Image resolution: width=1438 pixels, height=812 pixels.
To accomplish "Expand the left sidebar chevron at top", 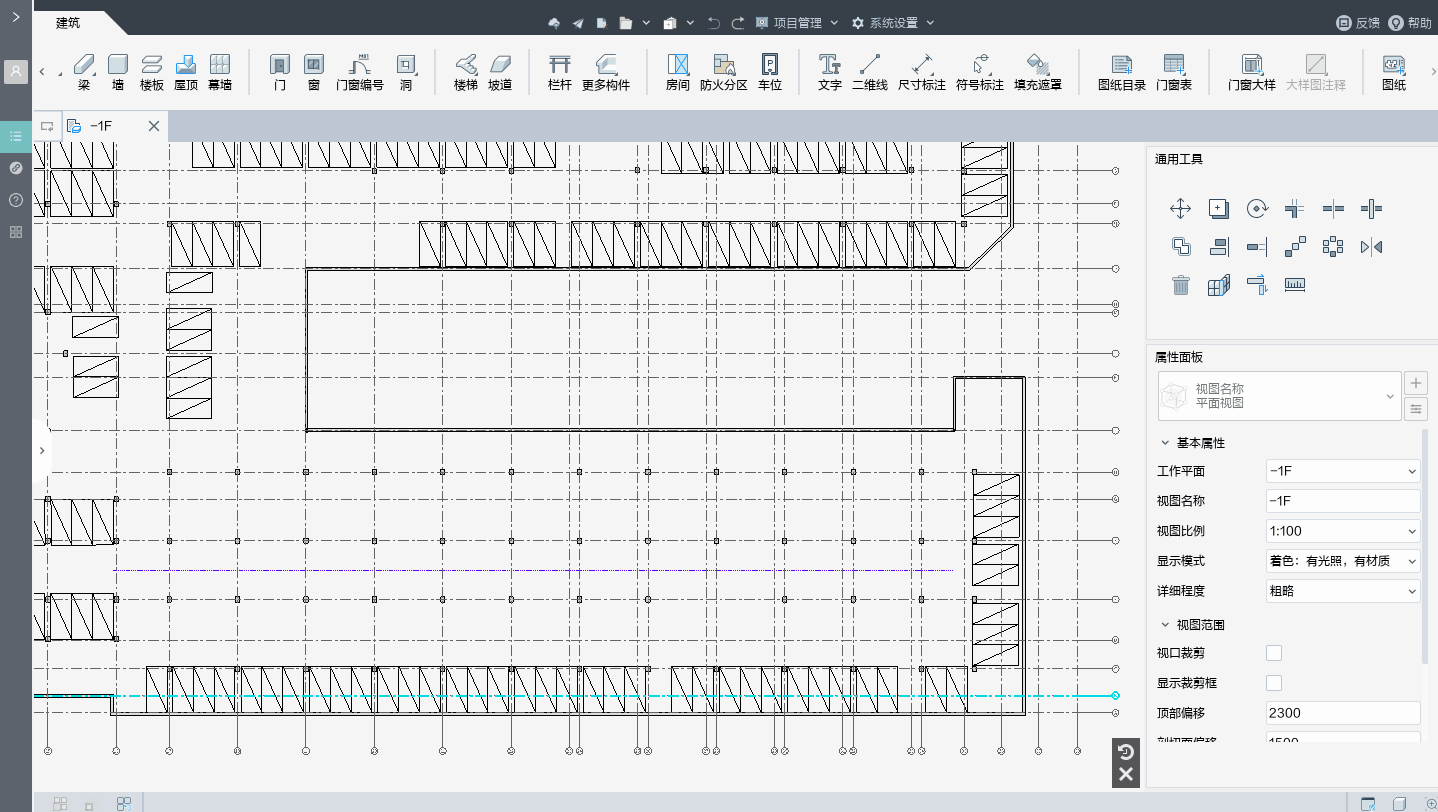I will [x=16, y=17].
